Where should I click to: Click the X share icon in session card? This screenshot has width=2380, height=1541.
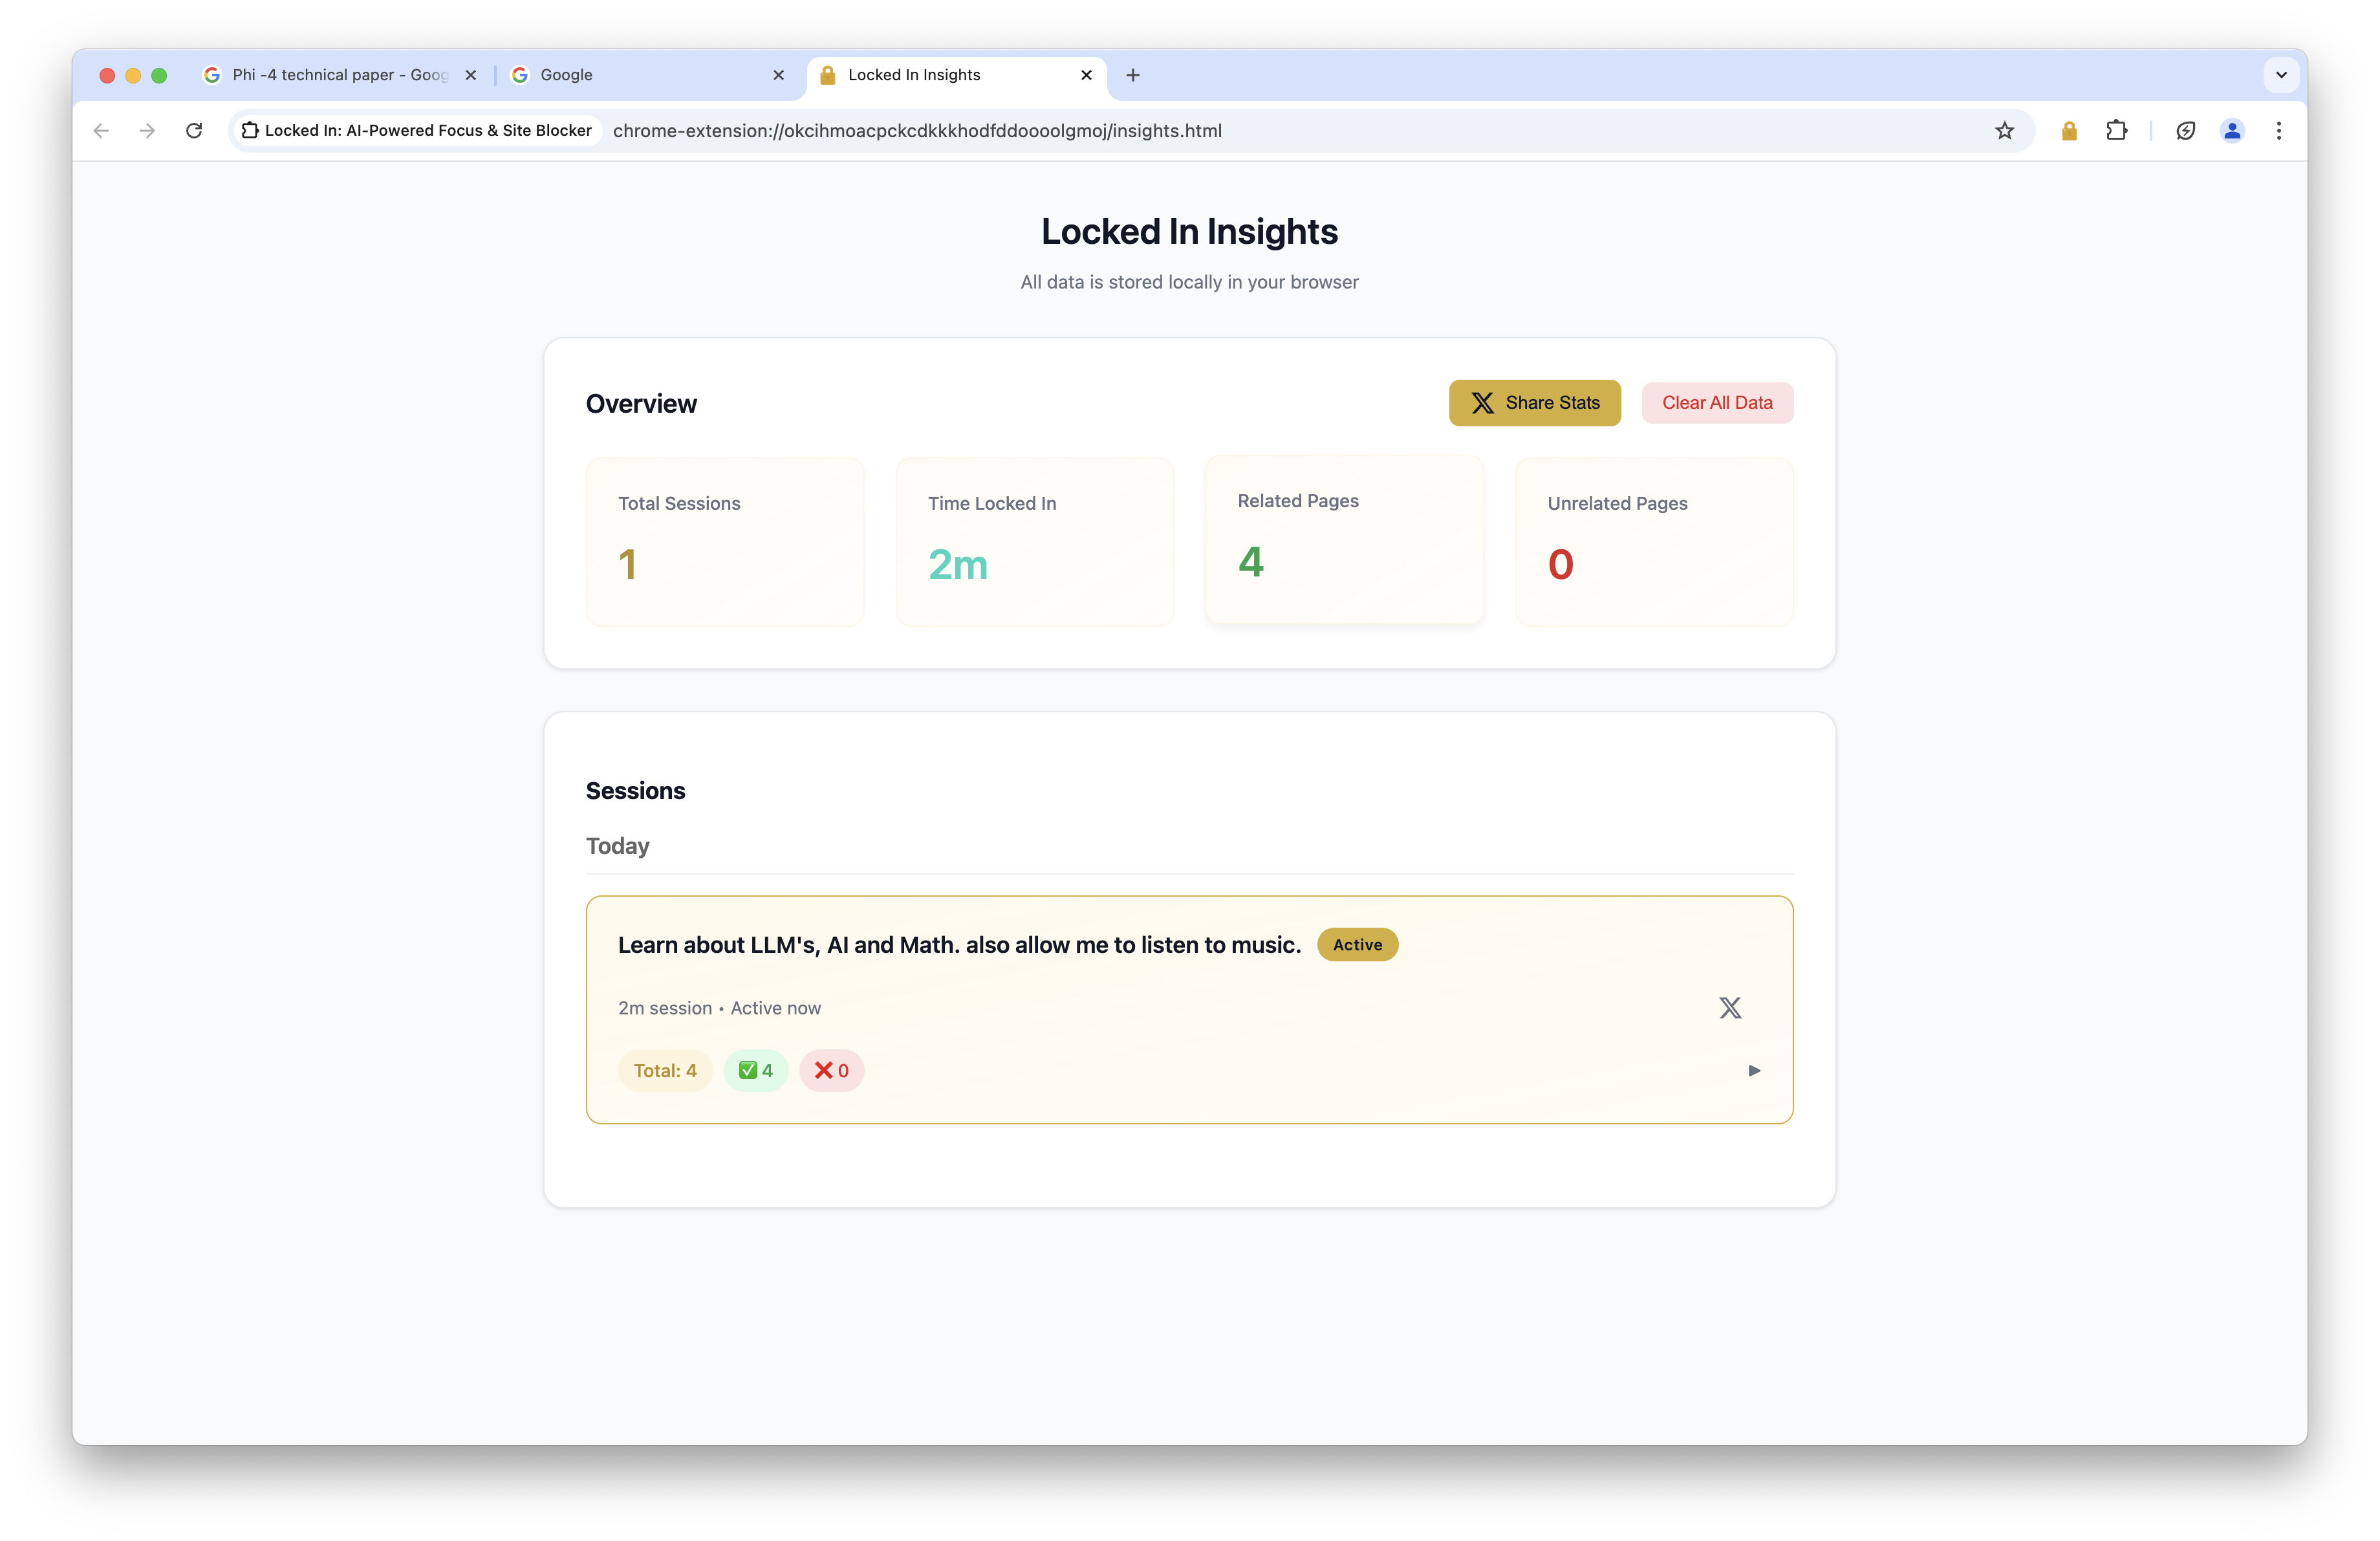point(1730,1008)
